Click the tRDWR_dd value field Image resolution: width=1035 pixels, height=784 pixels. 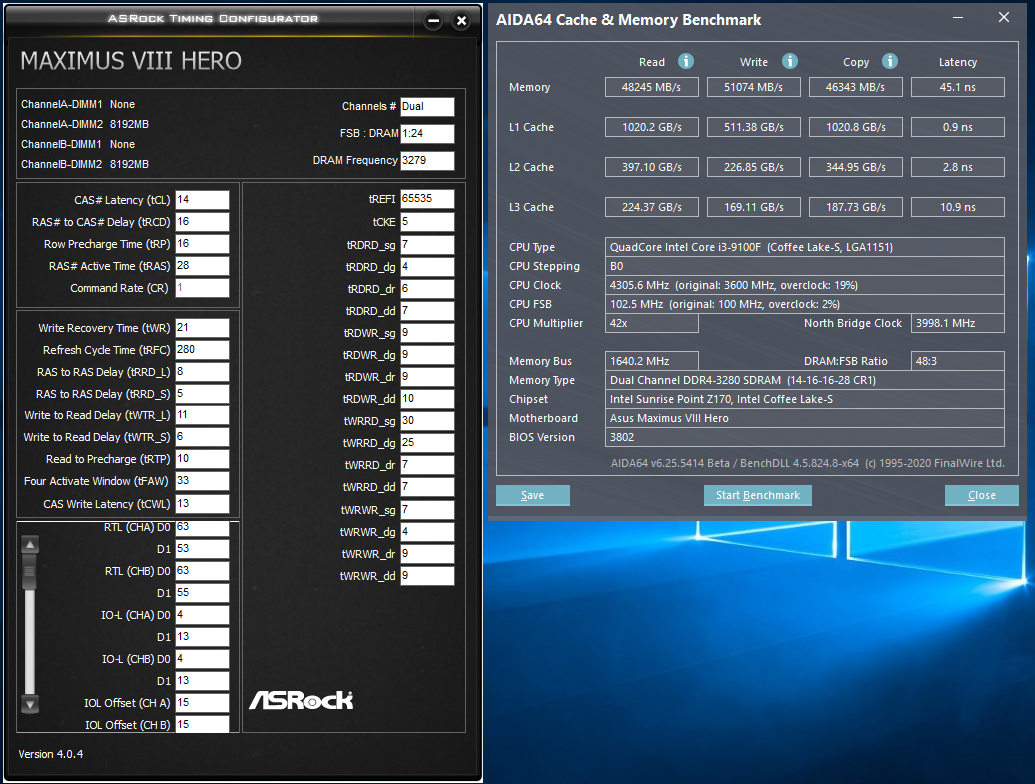point(427,399)
